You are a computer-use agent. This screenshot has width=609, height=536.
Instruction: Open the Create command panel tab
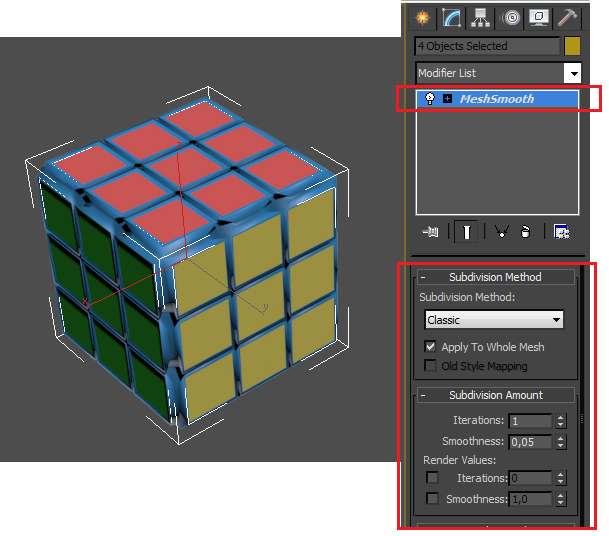tap(422, 18)
